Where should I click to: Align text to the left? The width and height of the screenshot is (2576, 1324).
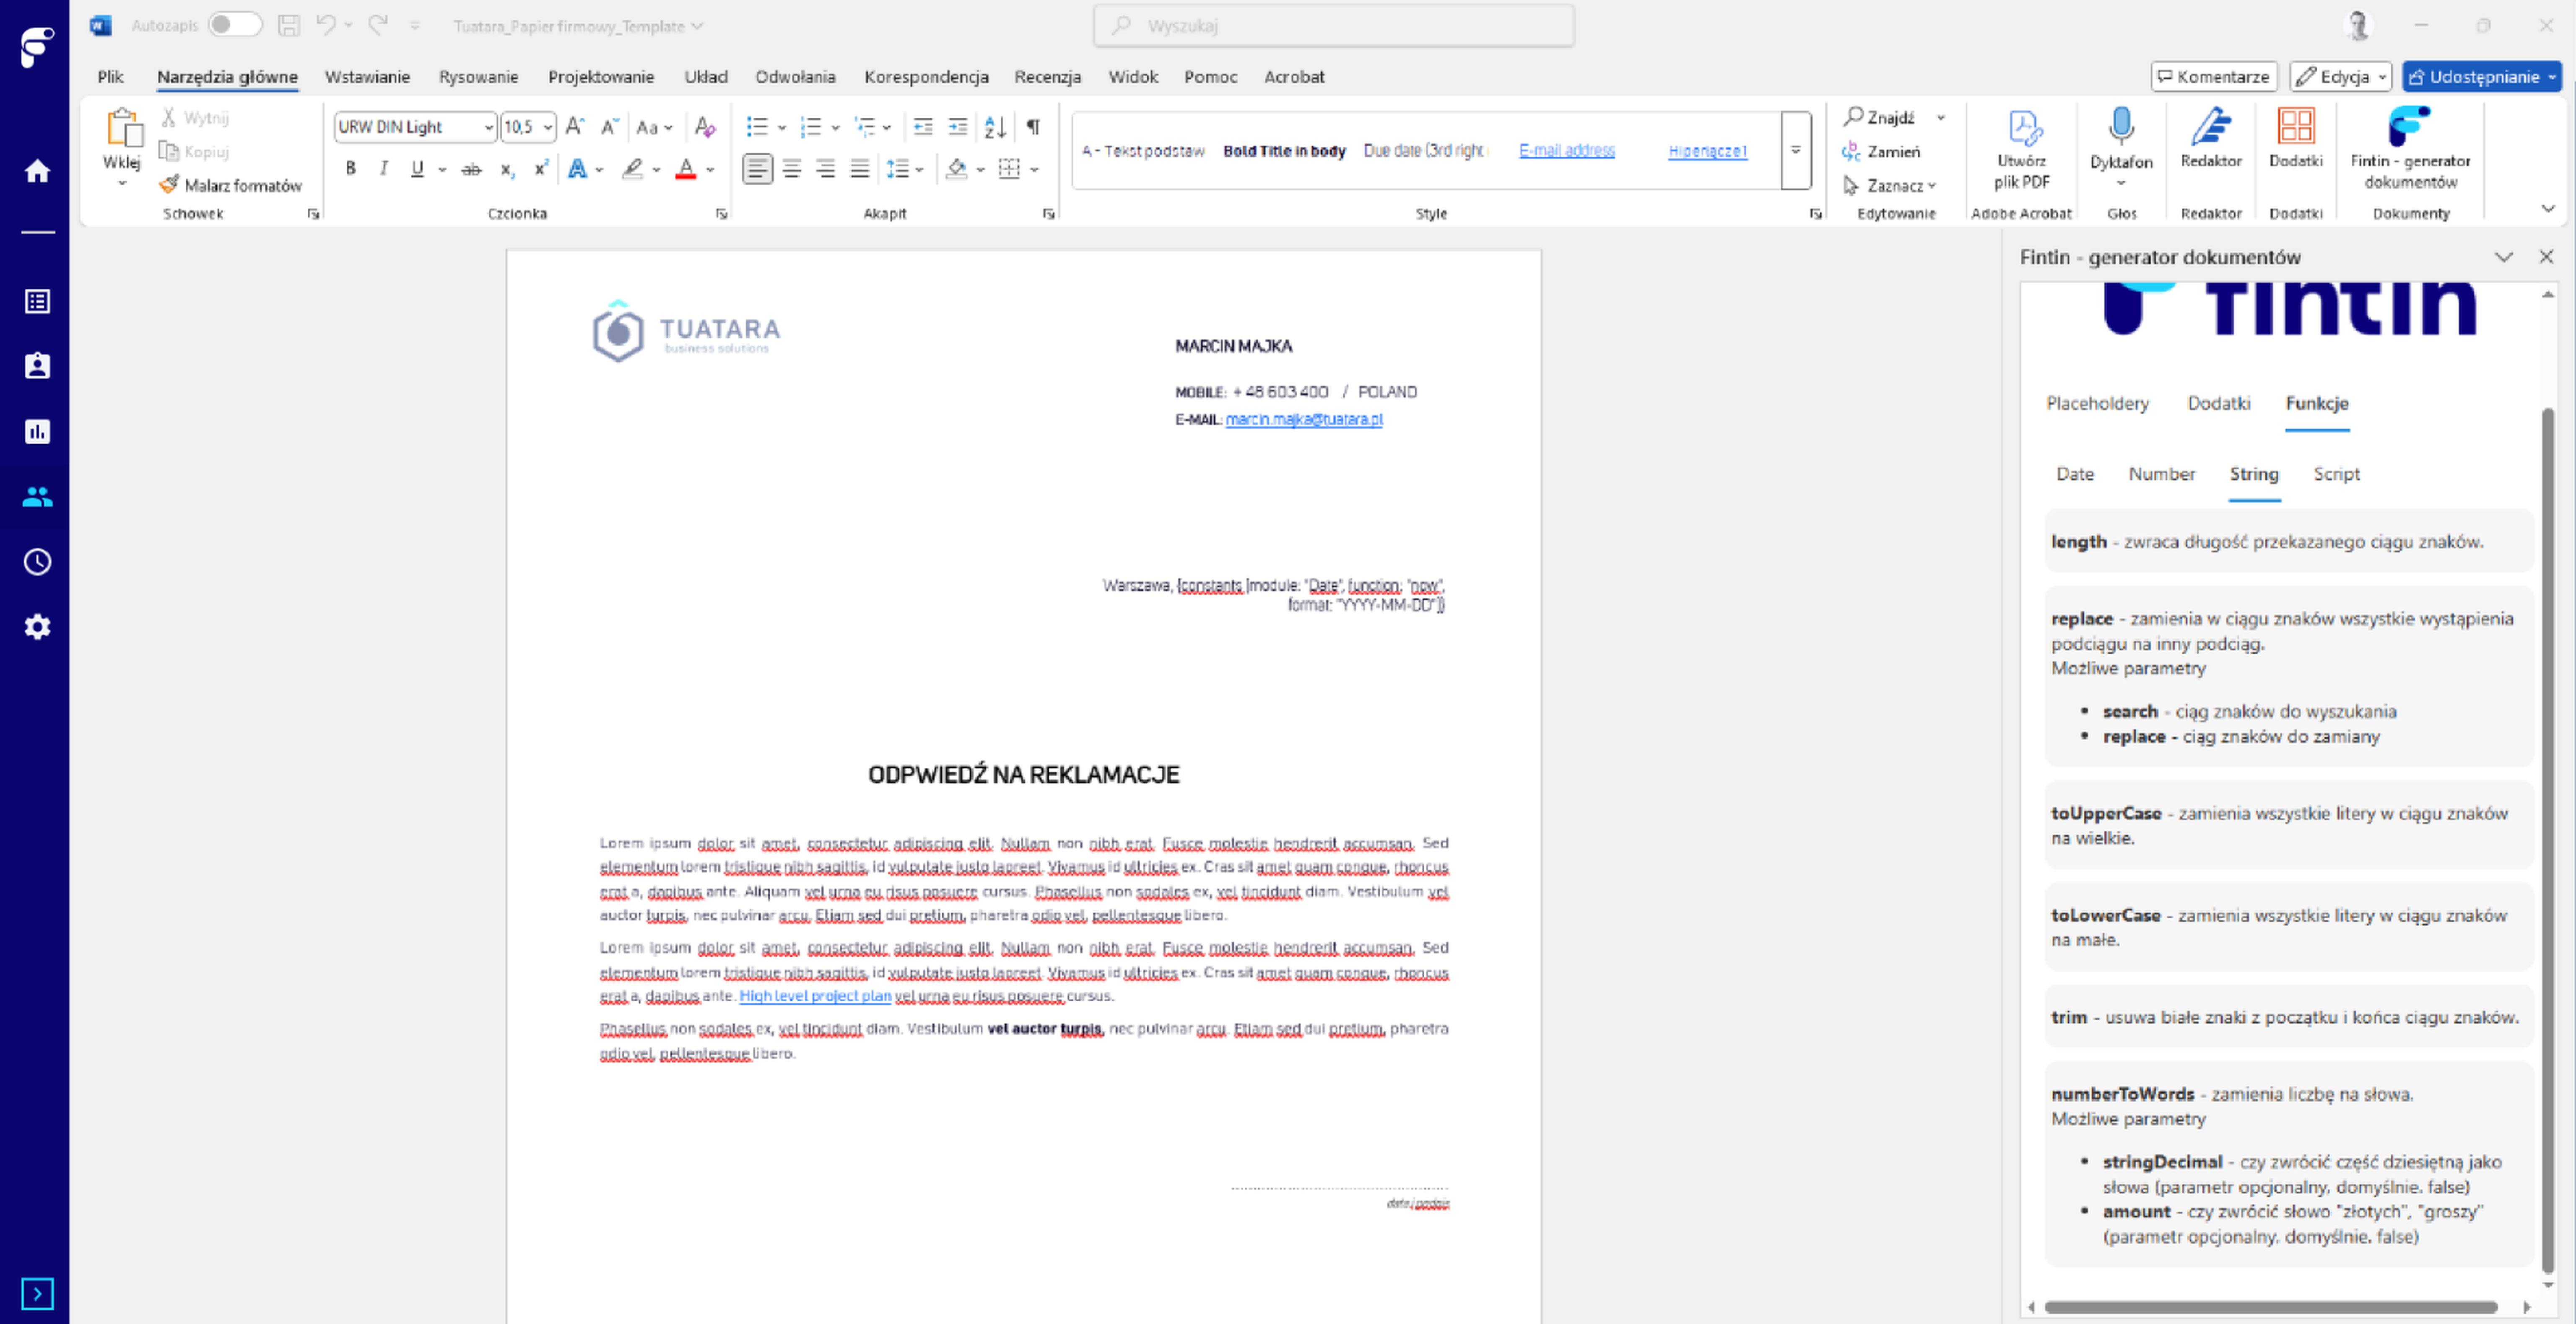pyautogui.click(x=757, y=169)
